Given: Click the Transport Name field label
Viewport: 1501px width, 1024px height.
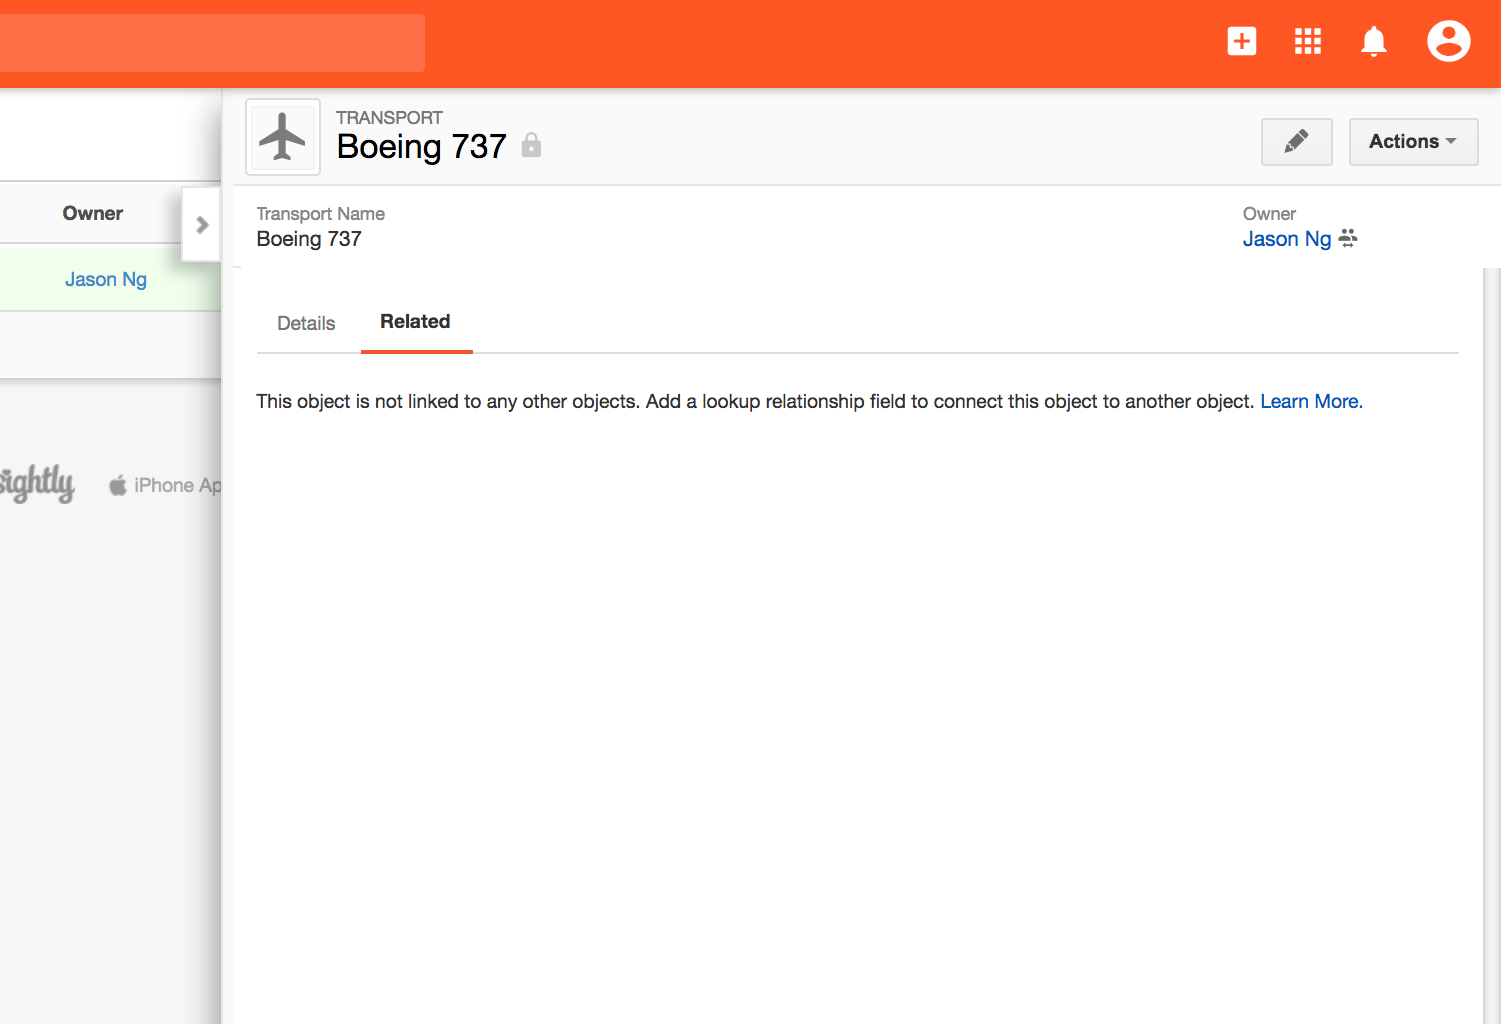Looking at the screenshot, I should 321,214.
